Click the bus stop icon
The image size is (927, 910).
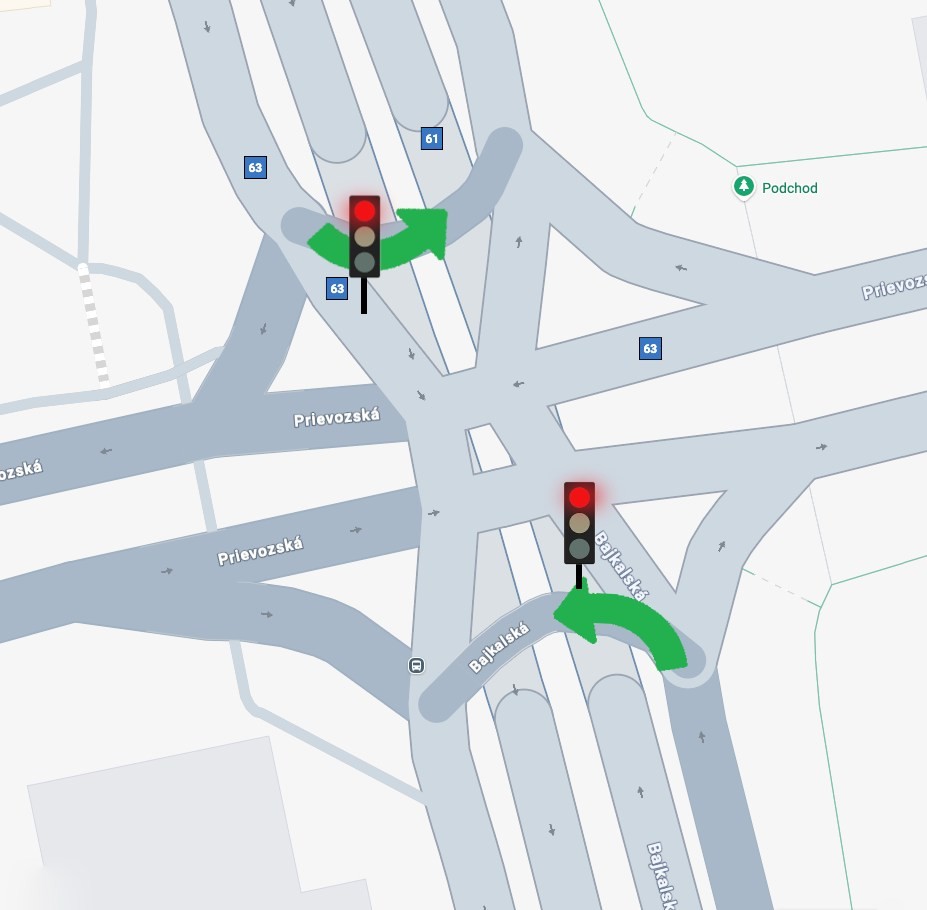(416, 666)
